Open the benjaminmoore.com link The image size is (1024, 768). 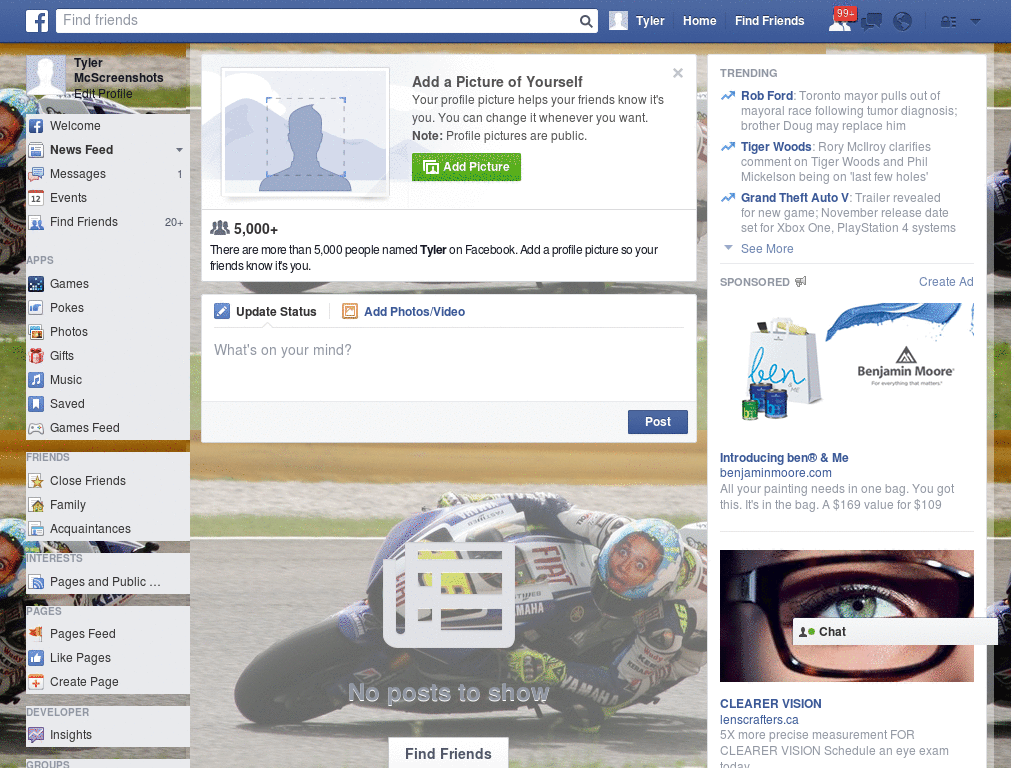775,473
